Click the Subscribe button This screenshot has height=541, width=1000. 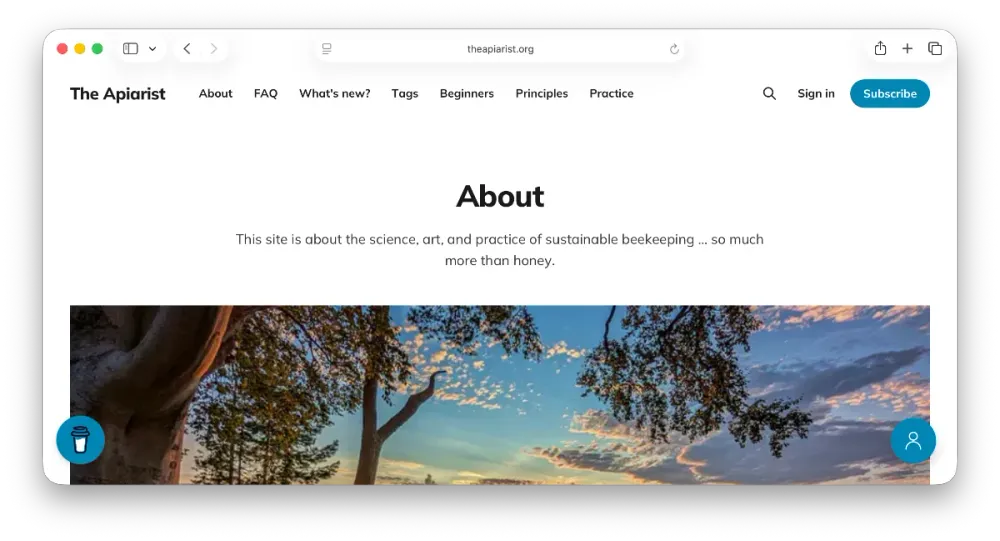tap(890, 94)
